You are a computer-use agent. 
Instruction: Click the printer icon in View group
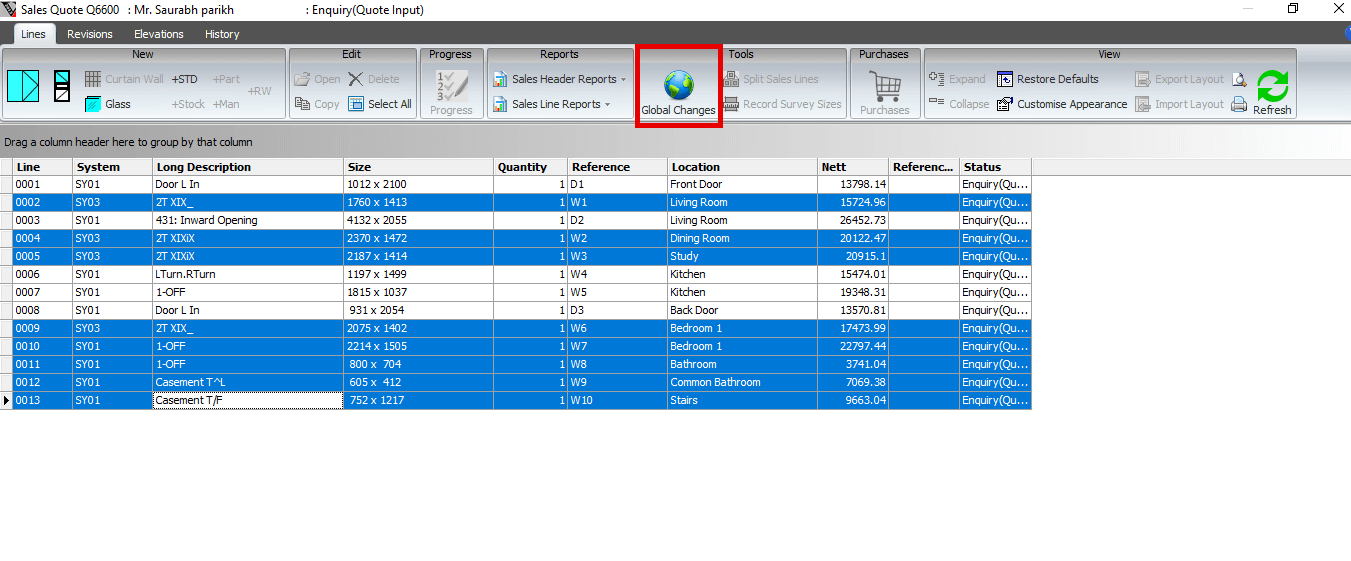coord(1239,104)
